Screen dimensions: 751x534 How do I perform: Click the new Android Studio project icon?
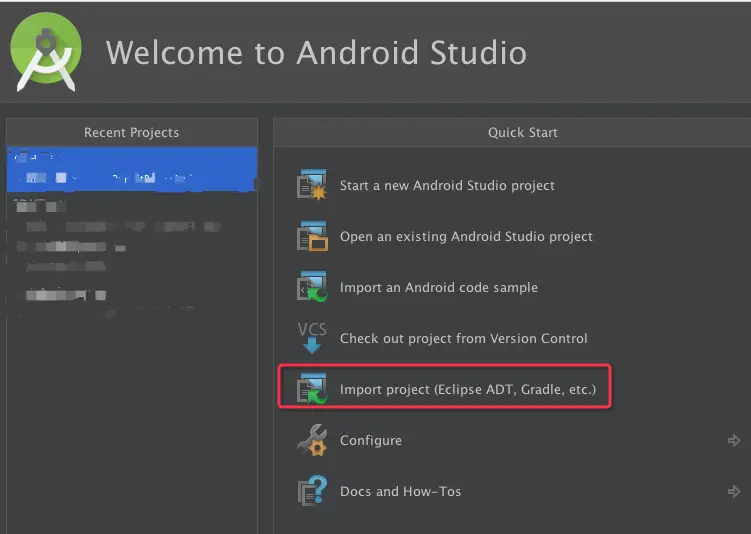click(x=312, y=185)
